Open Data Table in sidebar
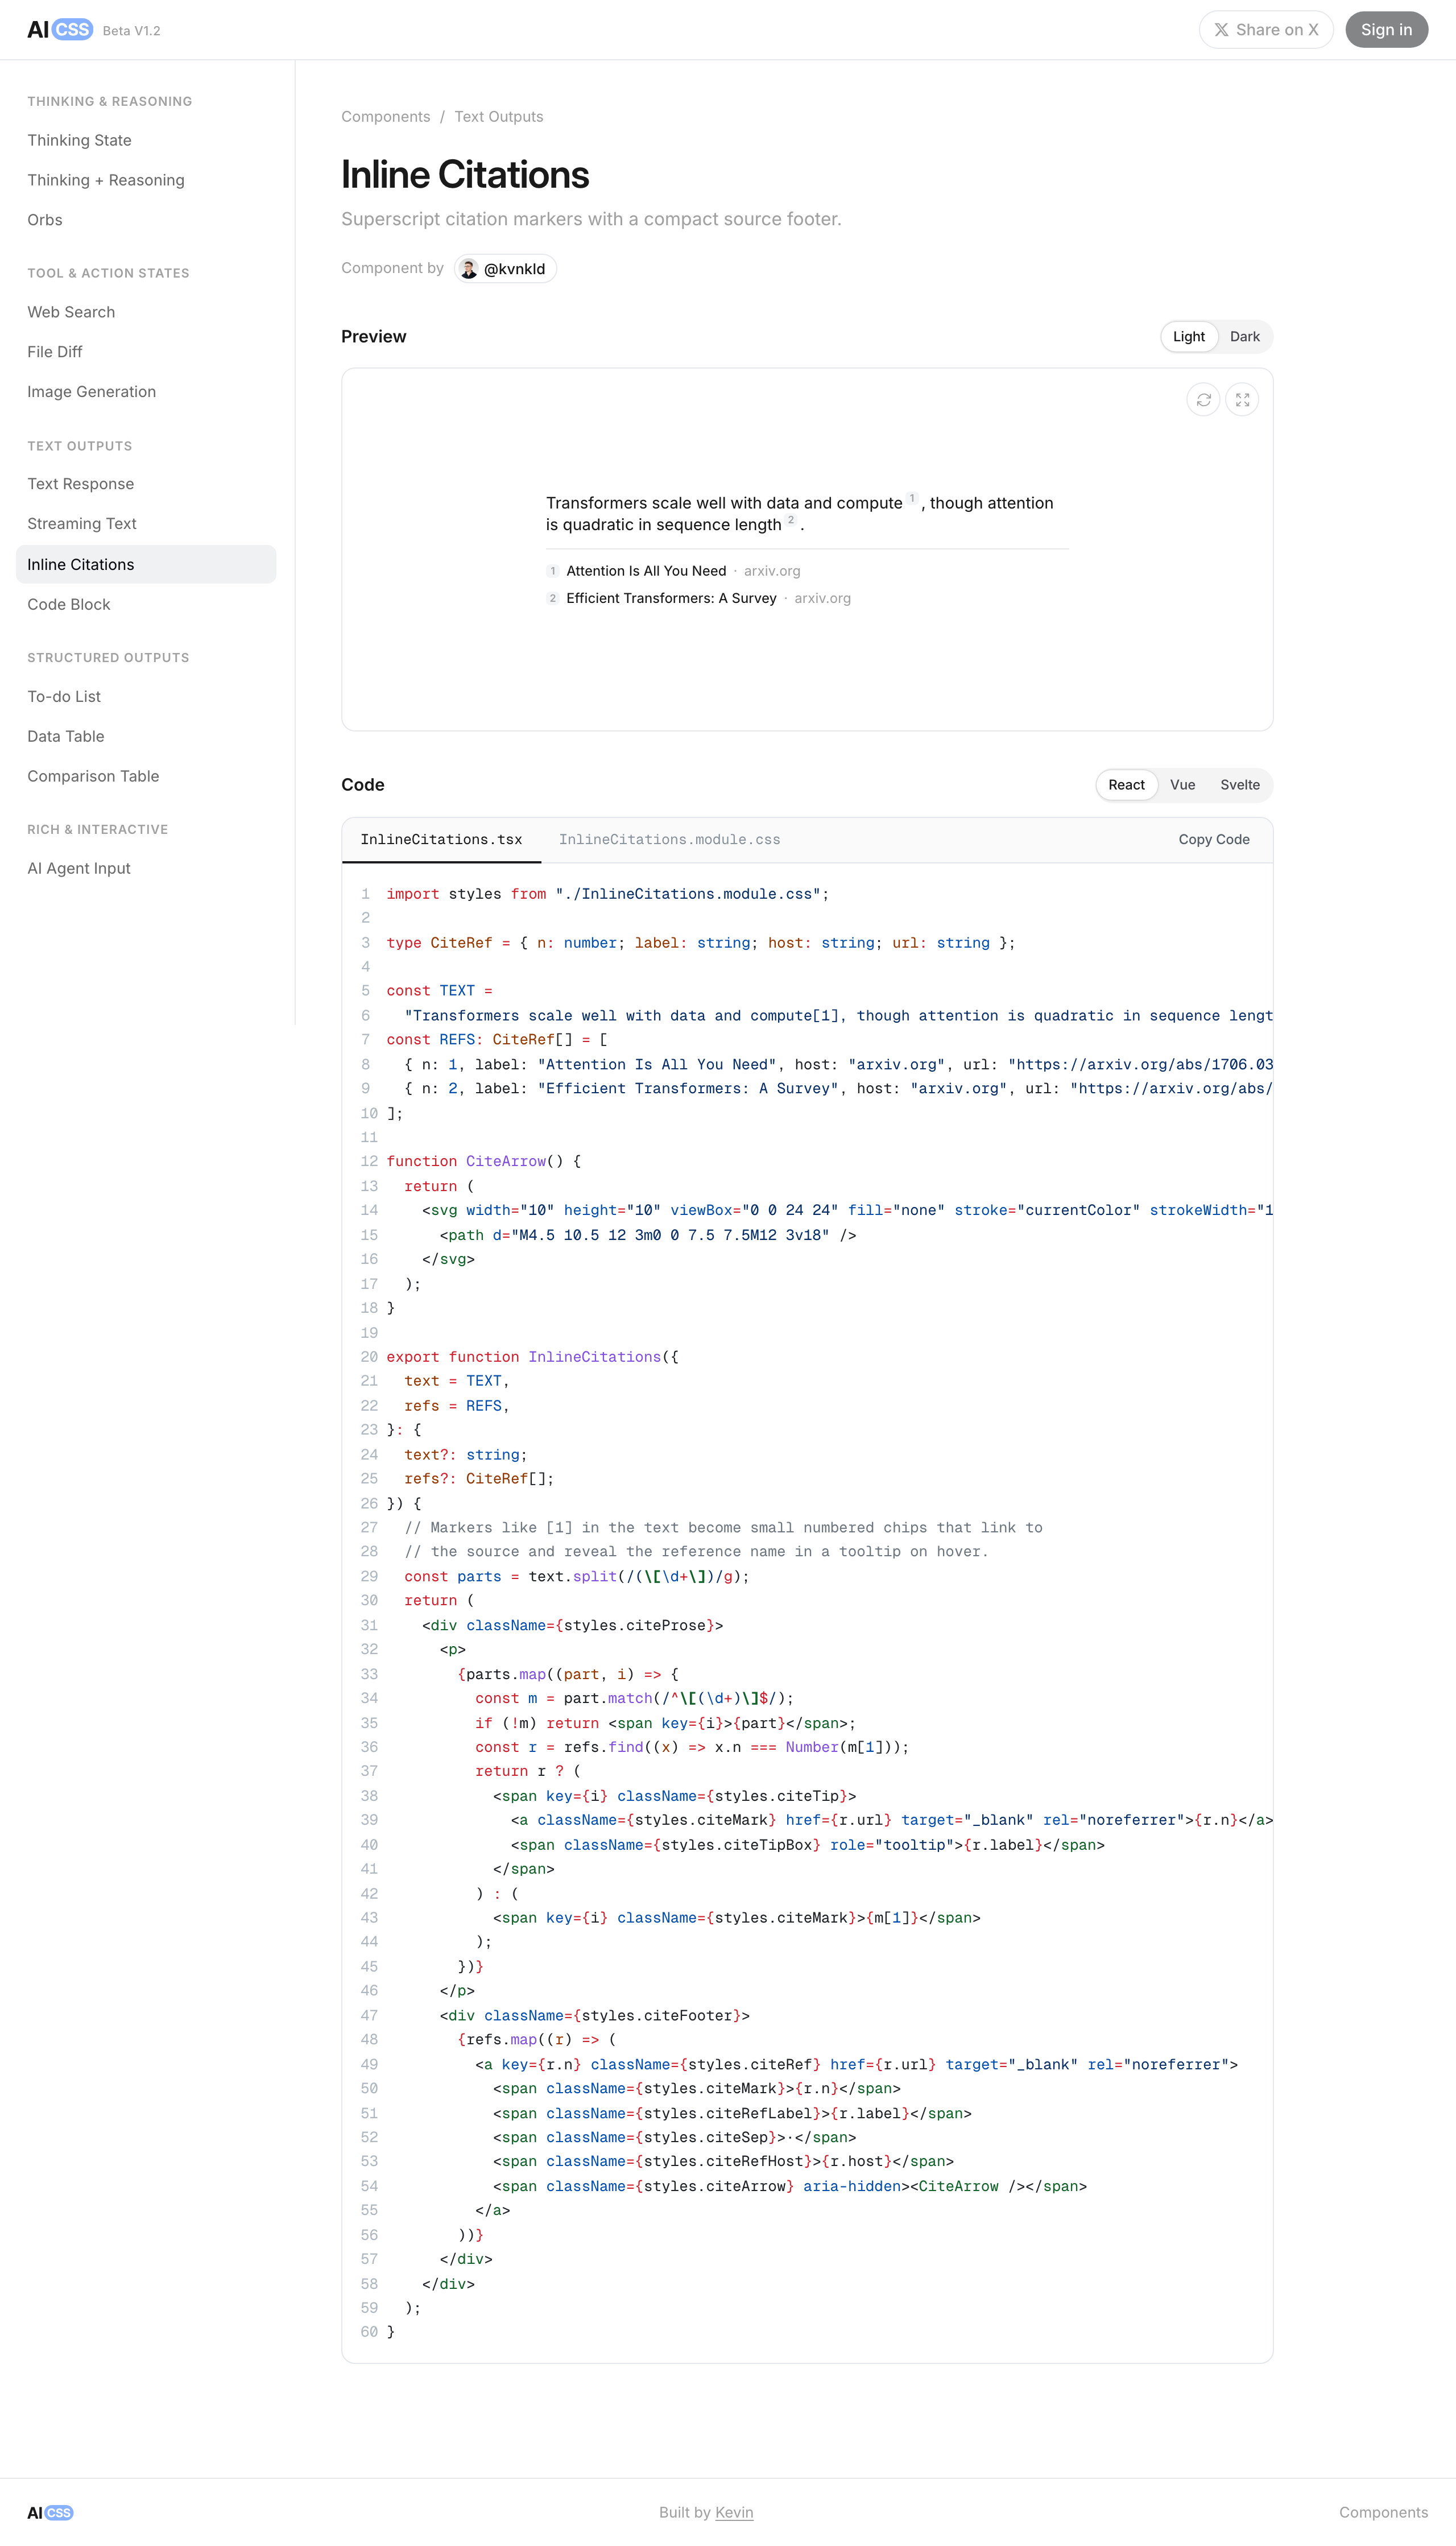Image resolution: width=1456 pixels, height=2546 pixels. (146, 736)
